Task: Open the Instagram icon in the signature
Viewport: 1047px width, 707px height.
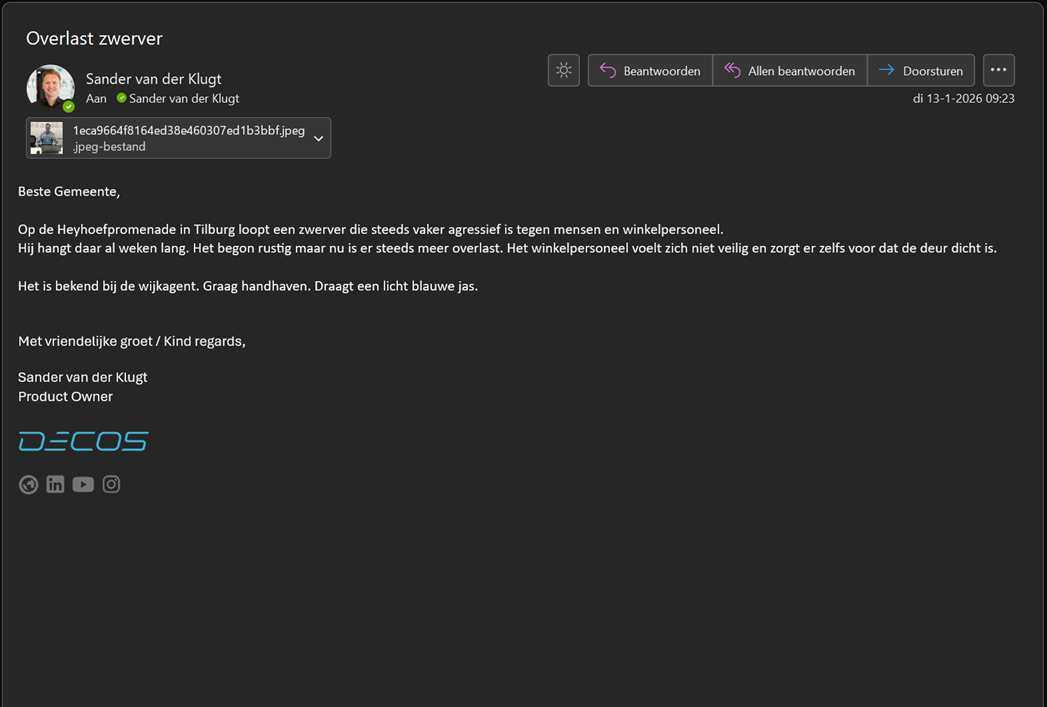Action: pos(111,484)
